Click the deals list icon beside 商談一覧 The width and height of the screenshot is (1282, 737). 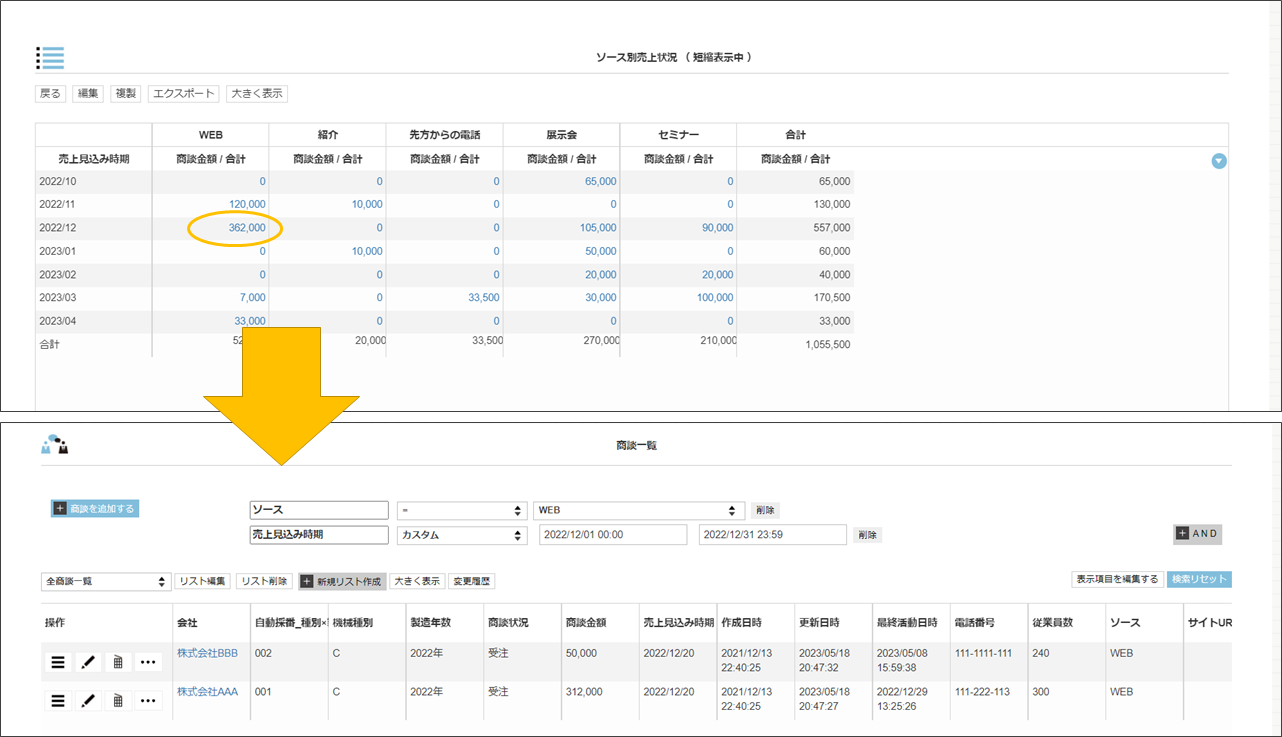pos(55,445)
